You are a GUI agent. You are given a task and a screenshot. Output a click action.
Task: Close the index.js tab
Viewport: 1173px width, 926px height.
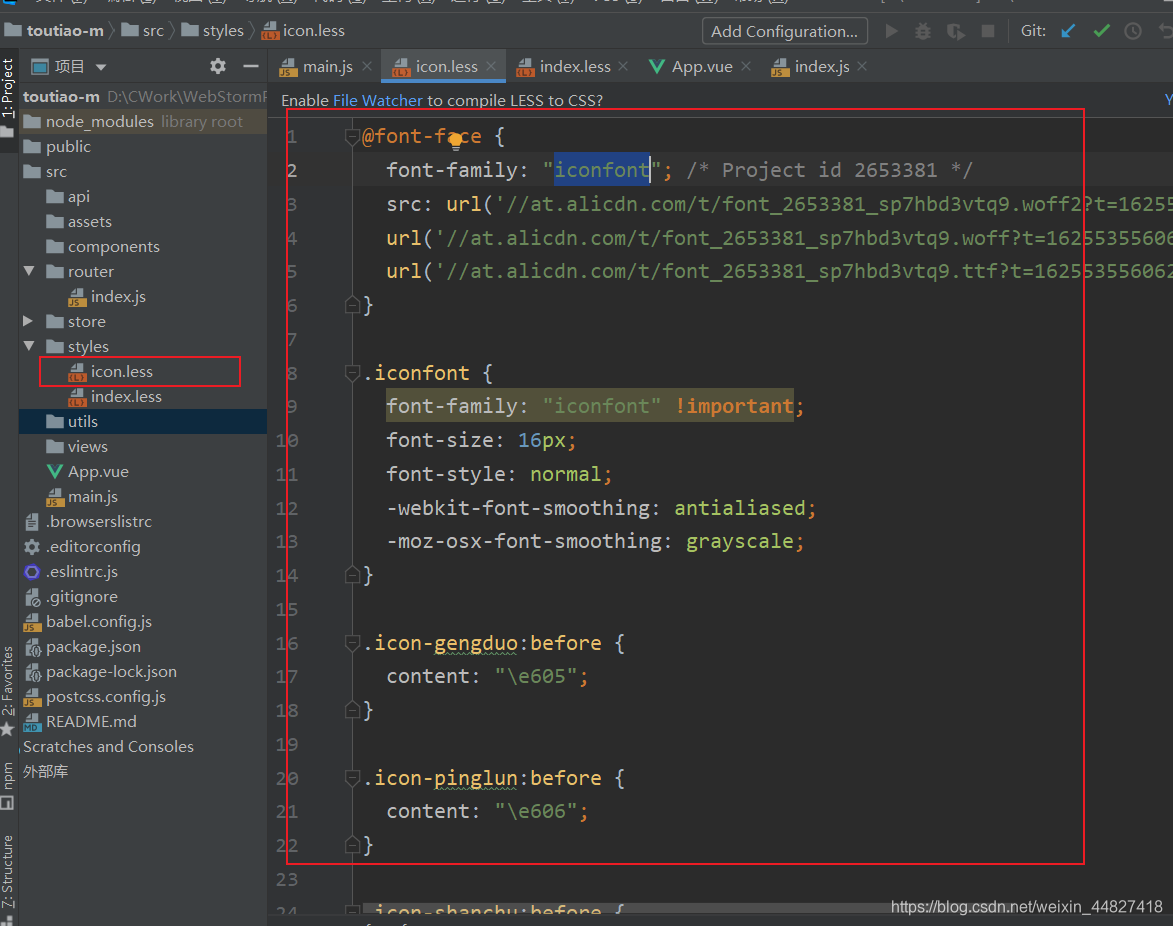click(x=863, y=67)
